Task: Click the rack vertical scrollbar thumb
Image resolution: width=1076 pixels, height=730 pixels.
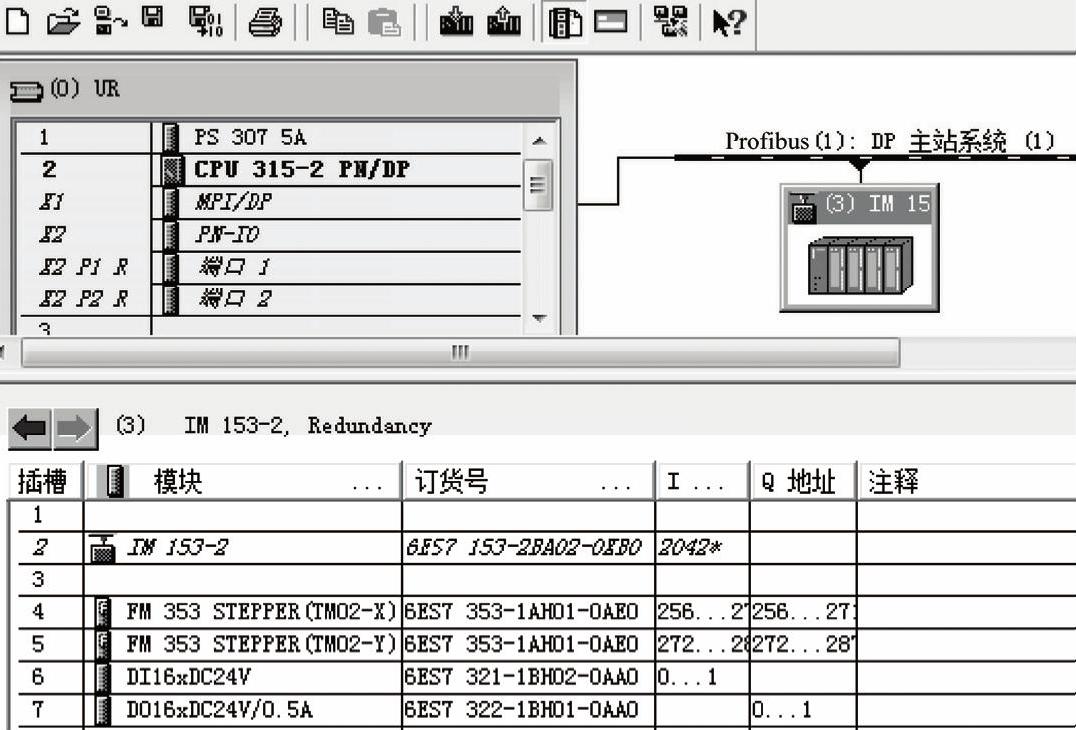Action: coord(537,185)
